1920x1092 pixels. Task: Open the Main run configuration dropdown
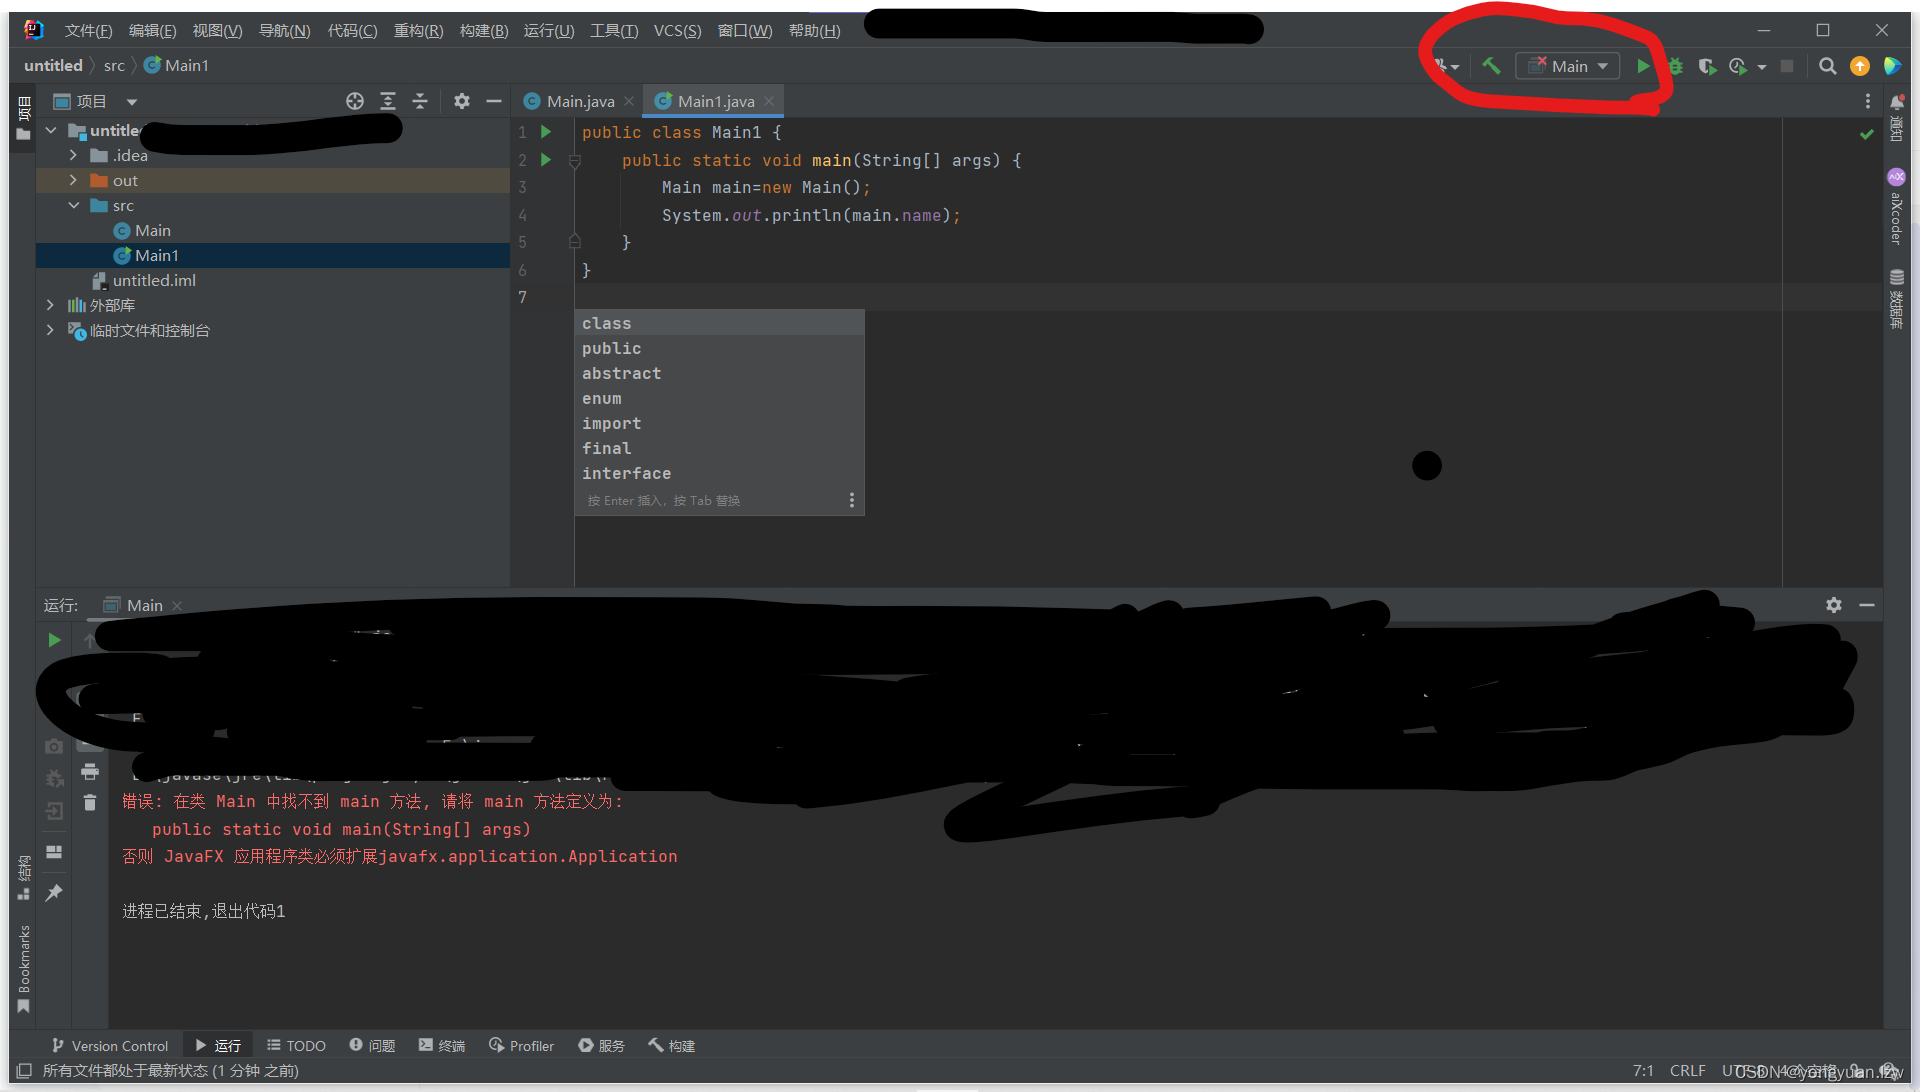(x=1568, y=66)
